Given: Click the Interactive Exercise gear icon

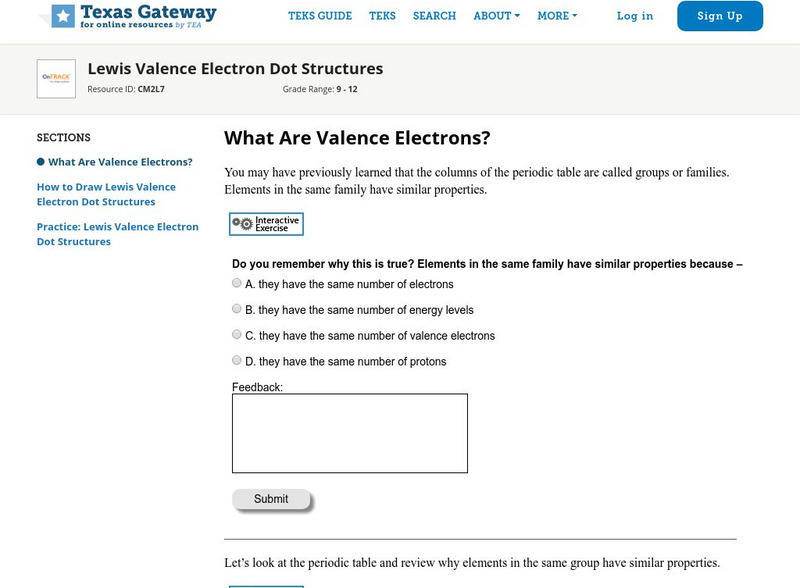Looking at the screenshot, I should pyautogui.click(x=242, y=224).
